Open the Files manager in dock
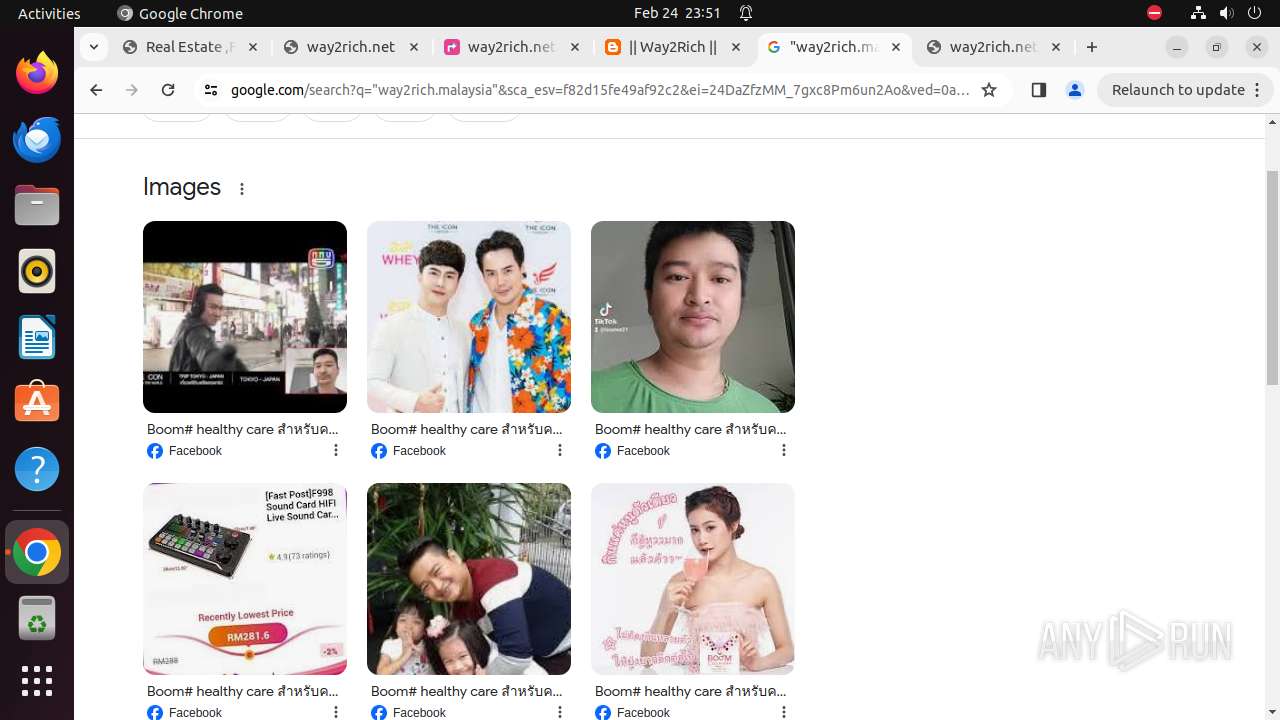Viewport: 1280px width, 720px height. (x=37, y=205)
